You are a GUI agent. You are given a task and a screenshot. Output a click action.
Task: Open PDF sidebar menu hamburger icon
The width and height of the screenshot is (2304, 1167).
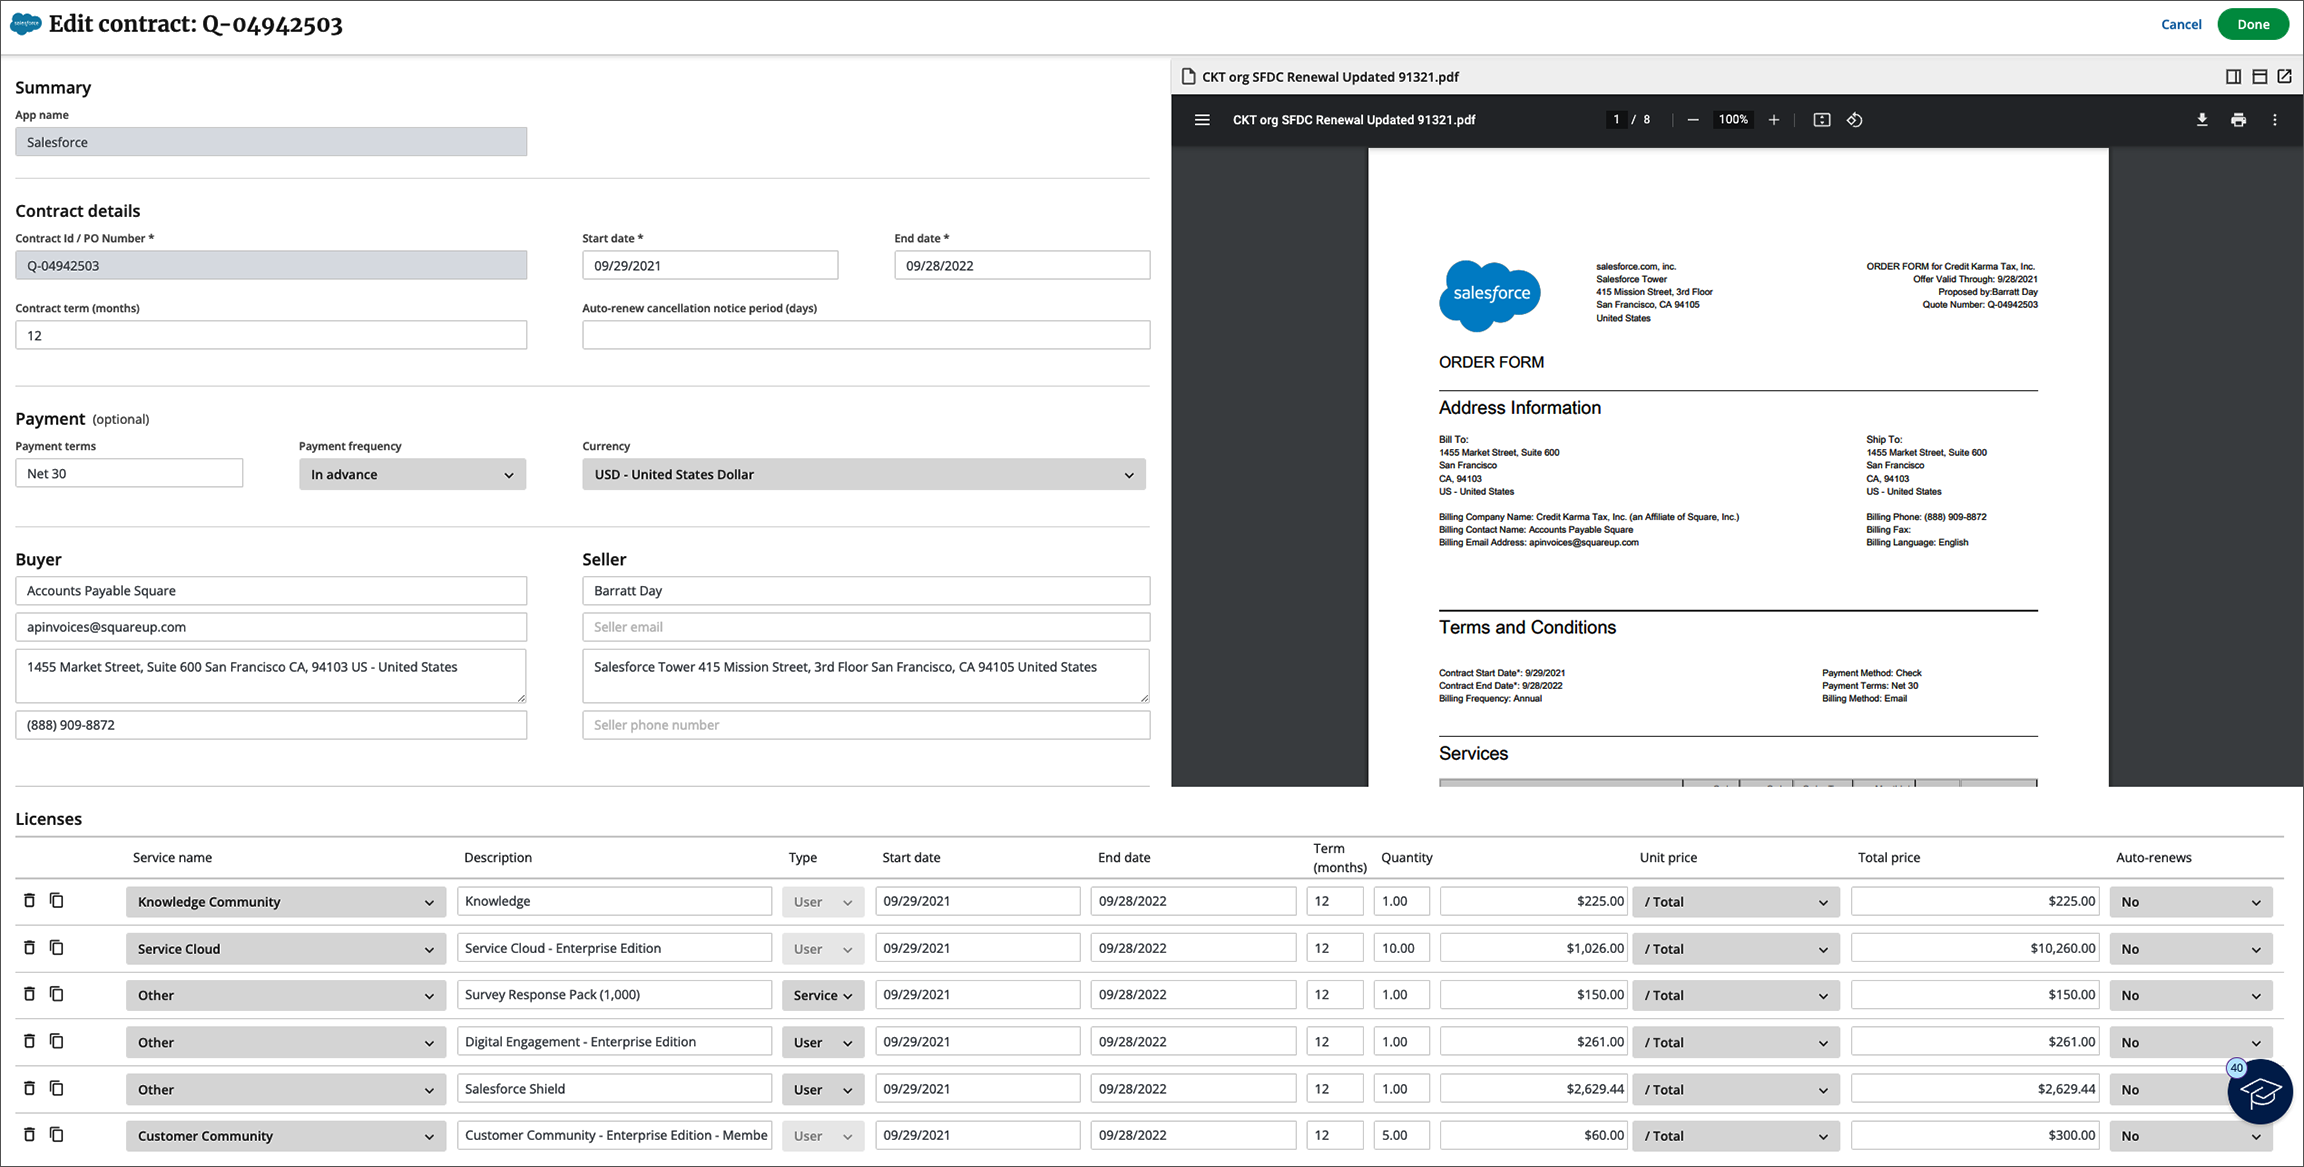1202,120
